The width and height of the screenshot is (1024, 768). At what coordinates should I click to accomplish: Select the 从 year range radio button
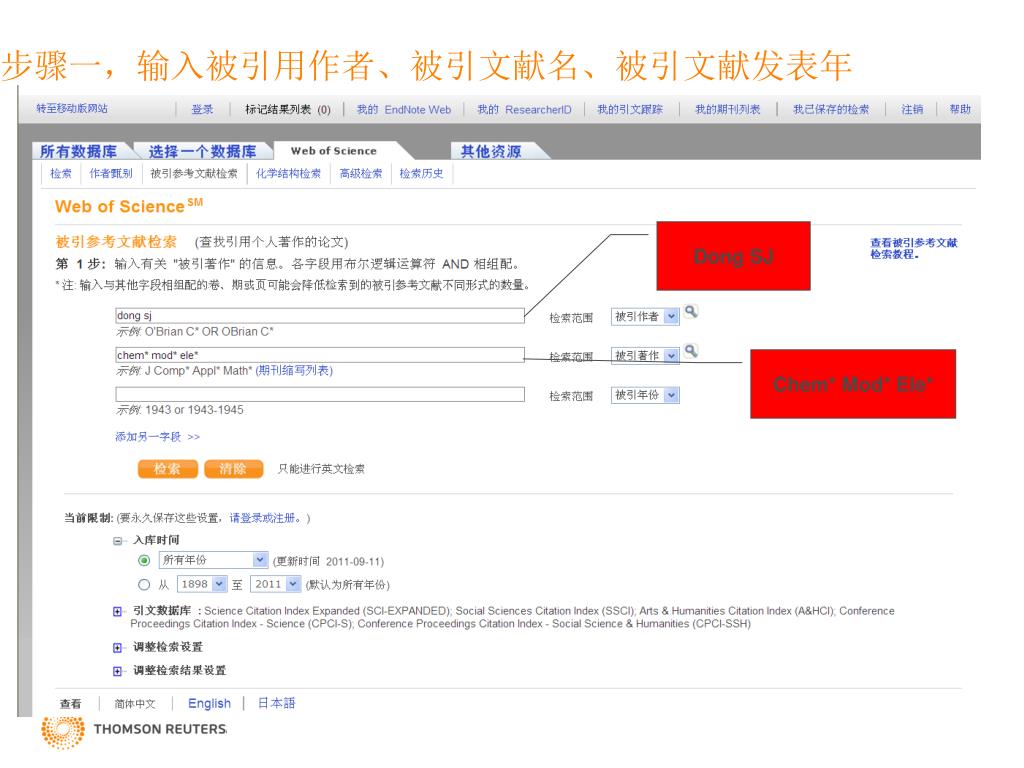144,584
